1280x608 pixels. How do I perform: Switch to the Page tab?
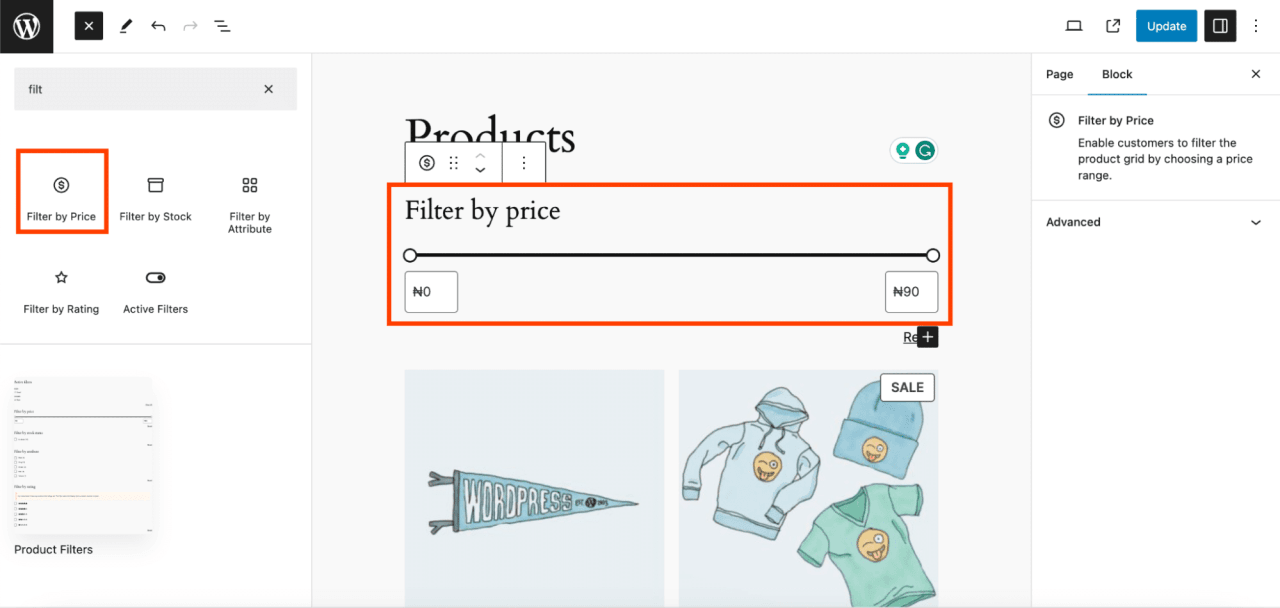pyautogui.click(x=1059, y=74)
